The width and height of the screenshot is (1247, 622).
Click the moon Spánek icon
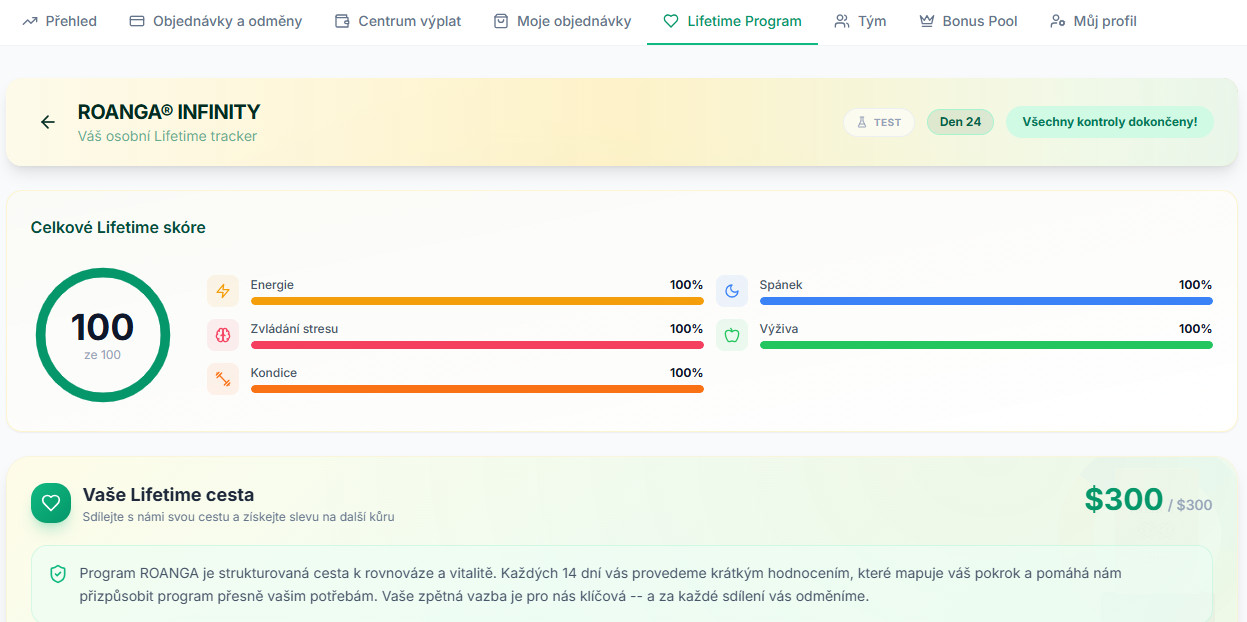point(732,291)
